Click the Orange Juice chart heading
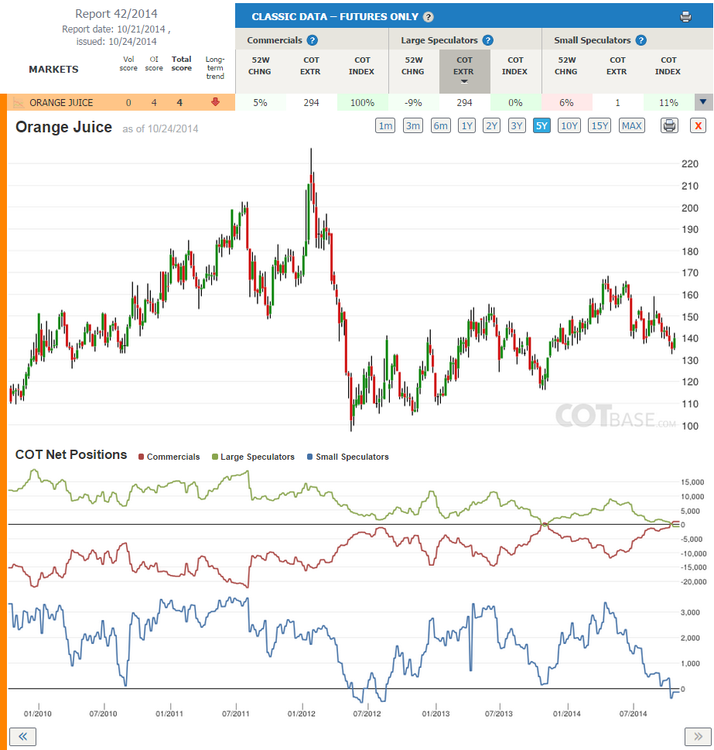This screenshot has width=714, height=750. pyautogui.click(x=64, y=127)
